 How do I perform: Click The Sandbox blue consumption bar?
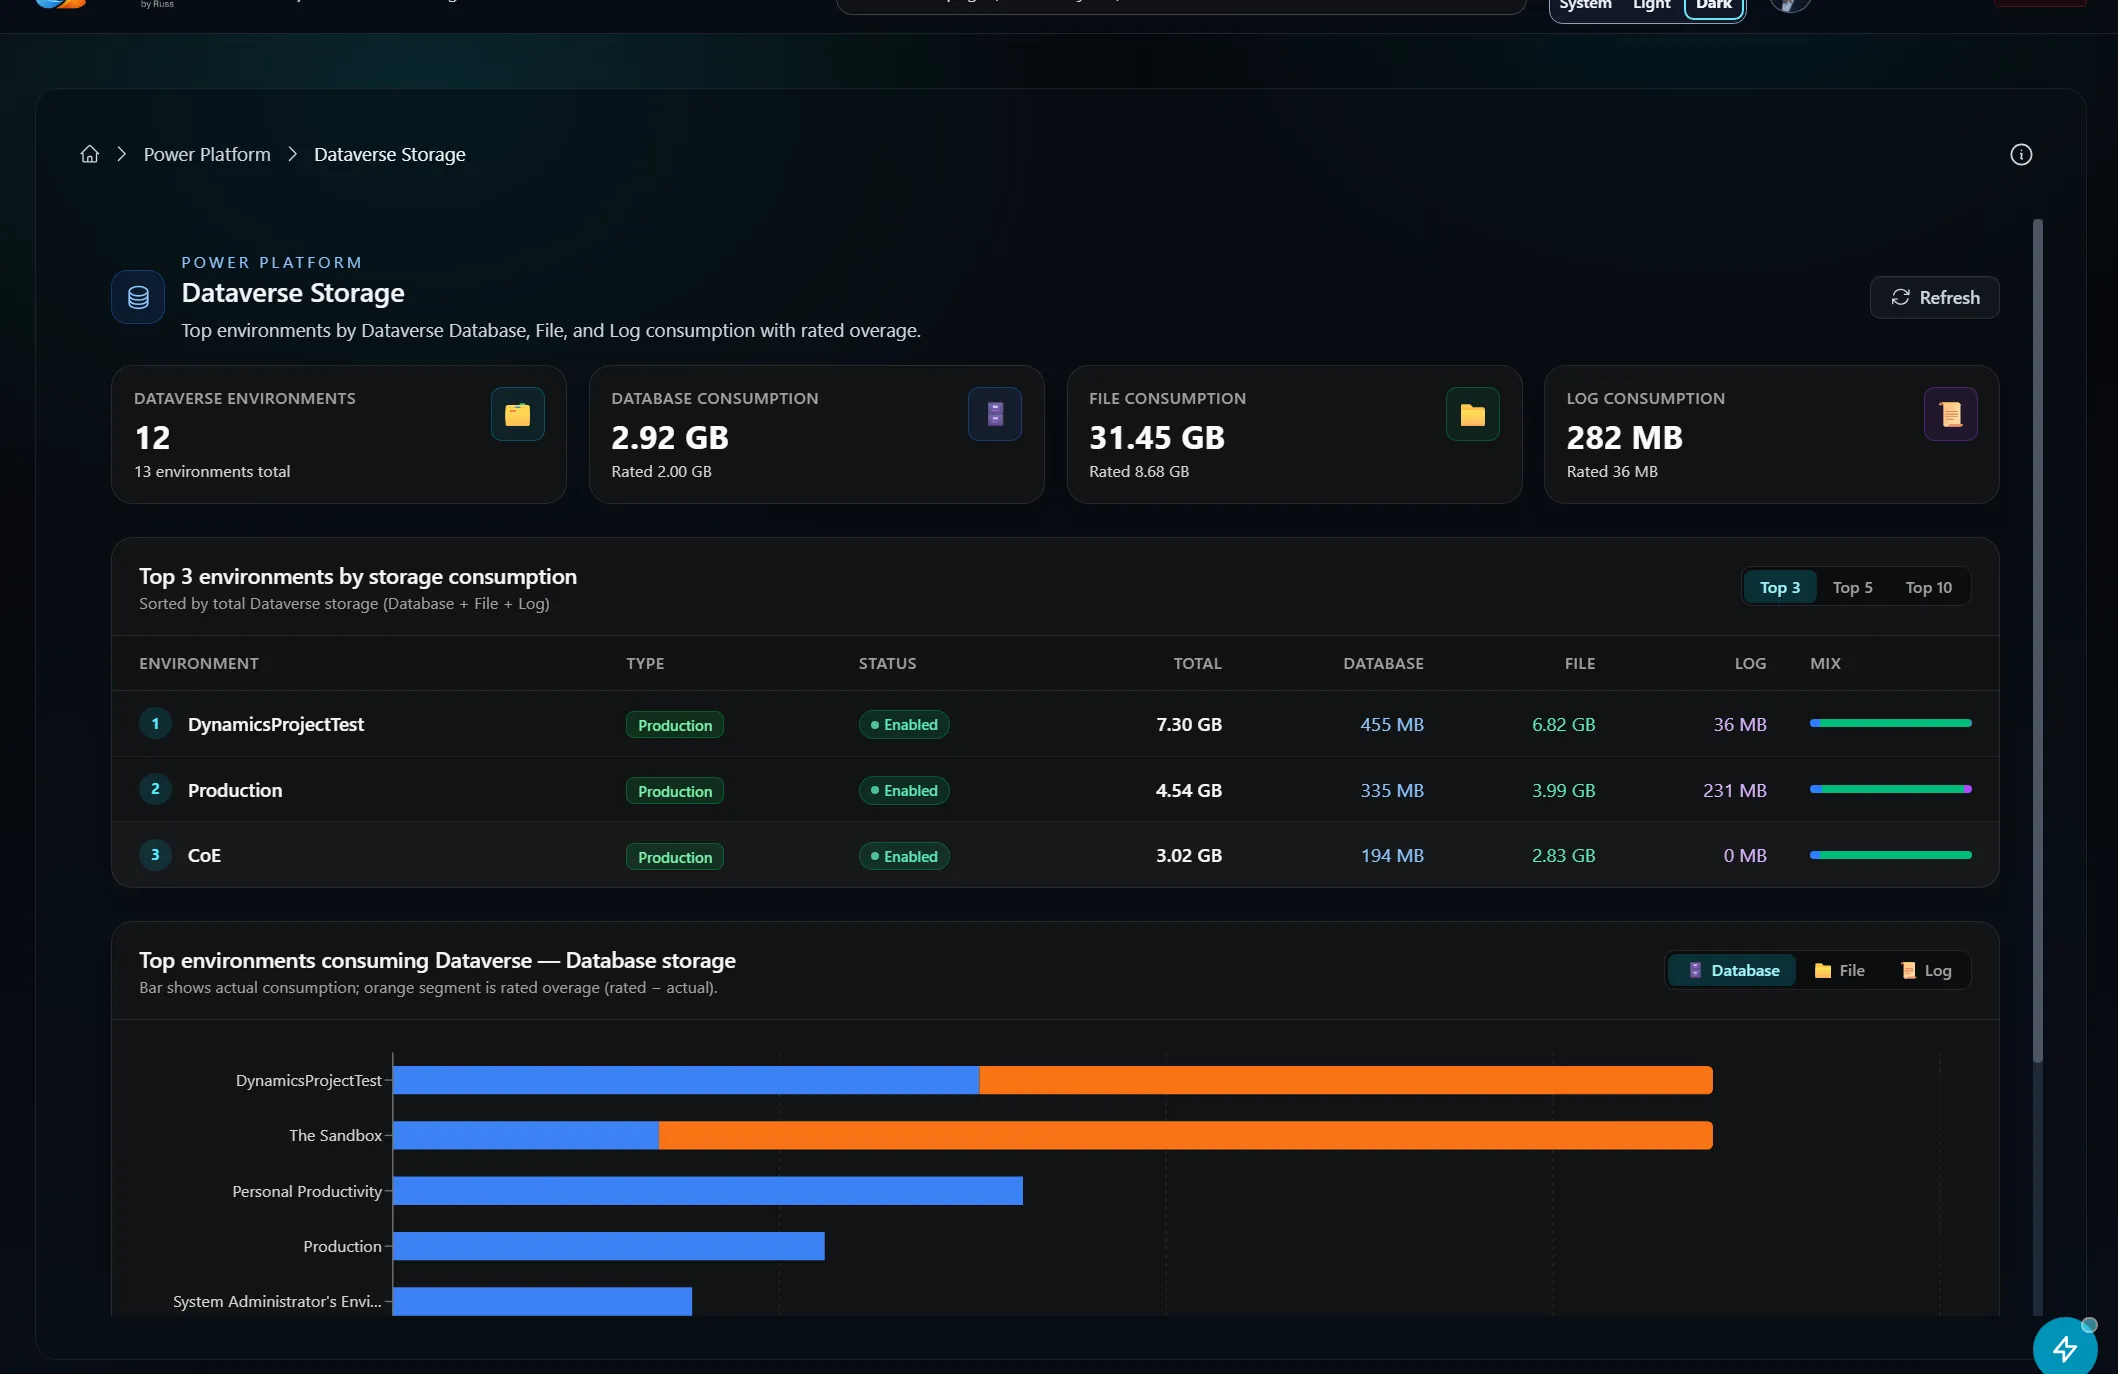[x=526, y=1135]
